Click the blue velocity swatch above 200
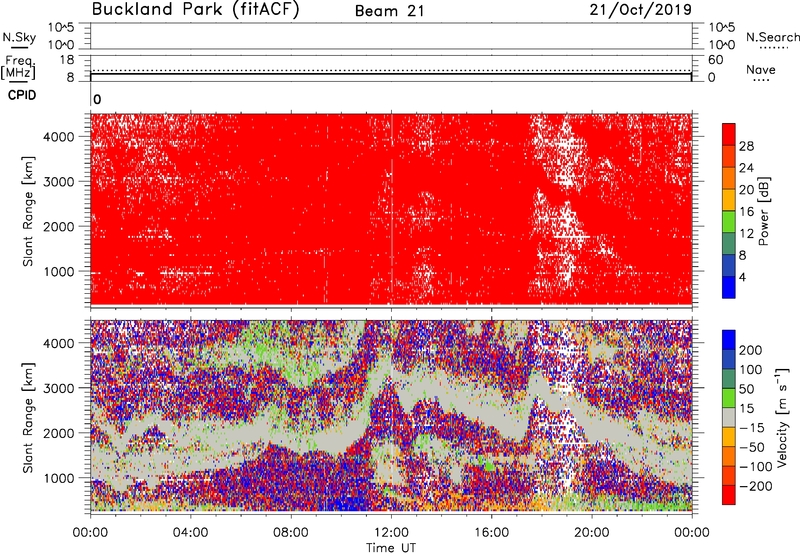The height and width of the screenshot is (554, 800). [729, 340]
